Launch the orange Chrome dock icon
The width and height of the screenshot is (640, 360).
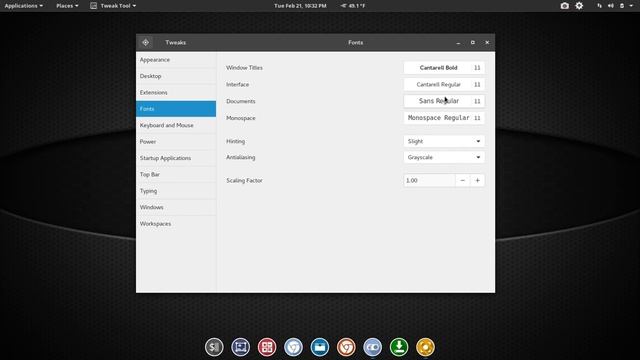(346, 347)
